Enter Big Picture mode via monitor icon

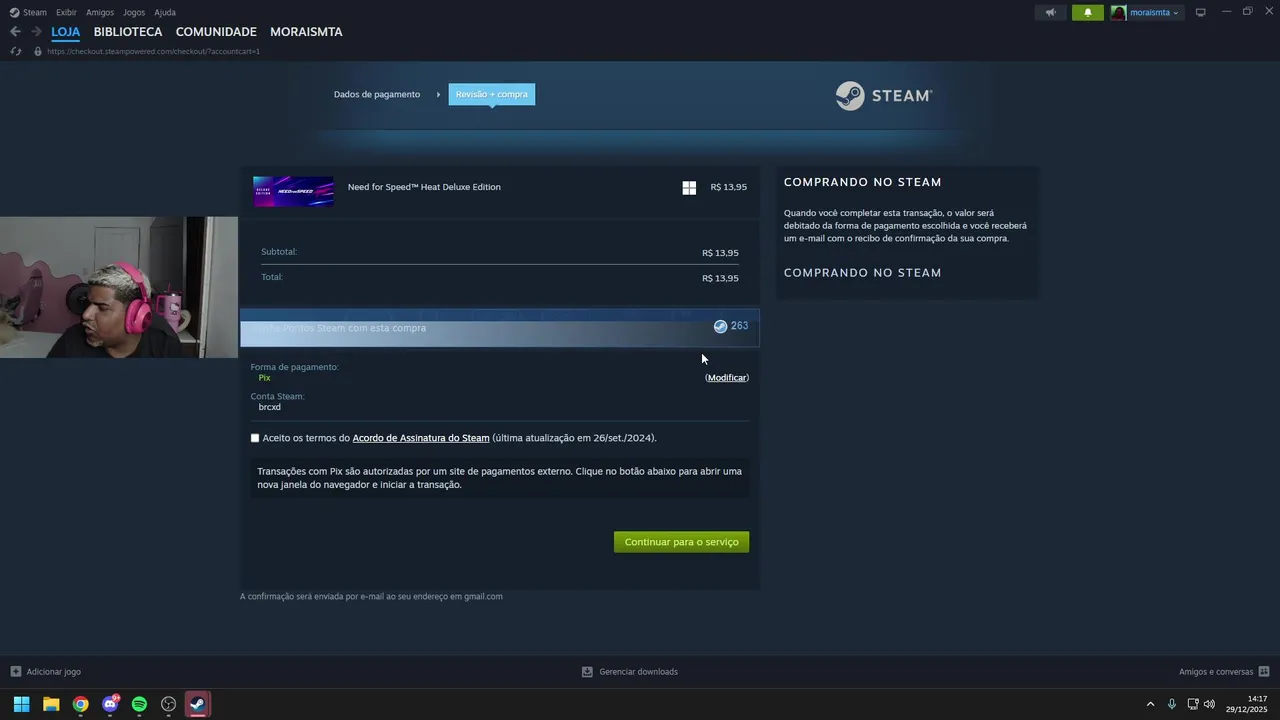1201,13
